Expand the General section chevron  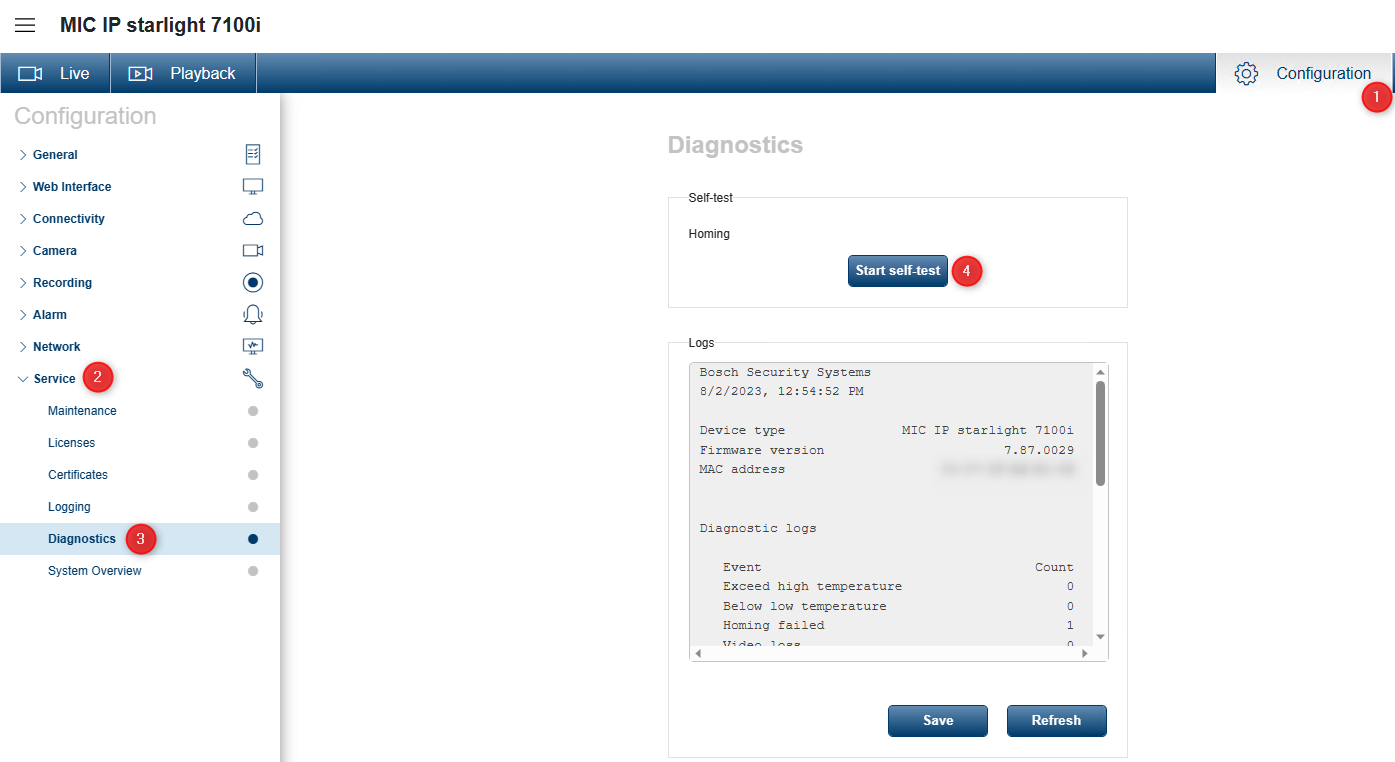pyautogui.click(x=23, y=155)
